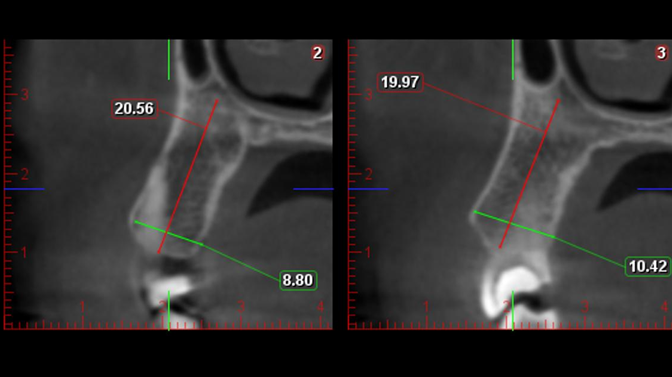Click bottom endpoint of red line in slice 3
The height and width of the screenshot is (377, 672).
500,247
